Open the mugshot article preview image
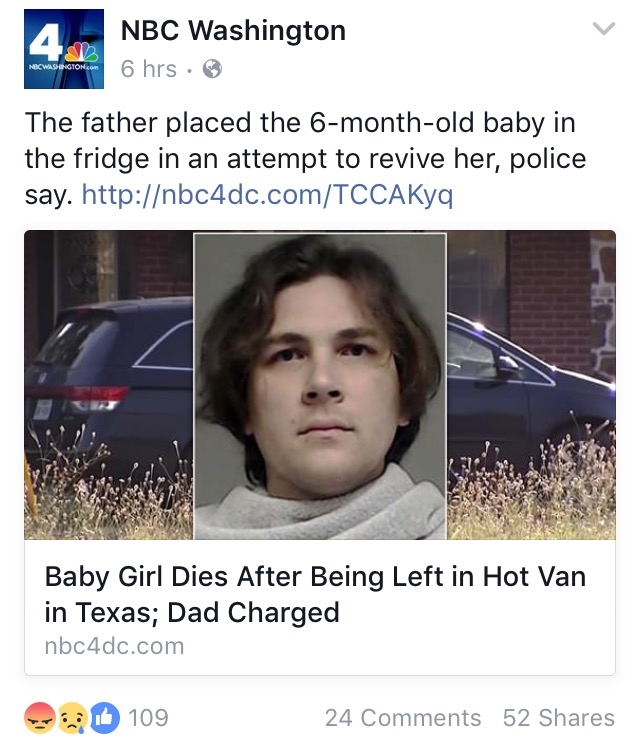Viewport: 640px width, 749px height. pos(320,386)
